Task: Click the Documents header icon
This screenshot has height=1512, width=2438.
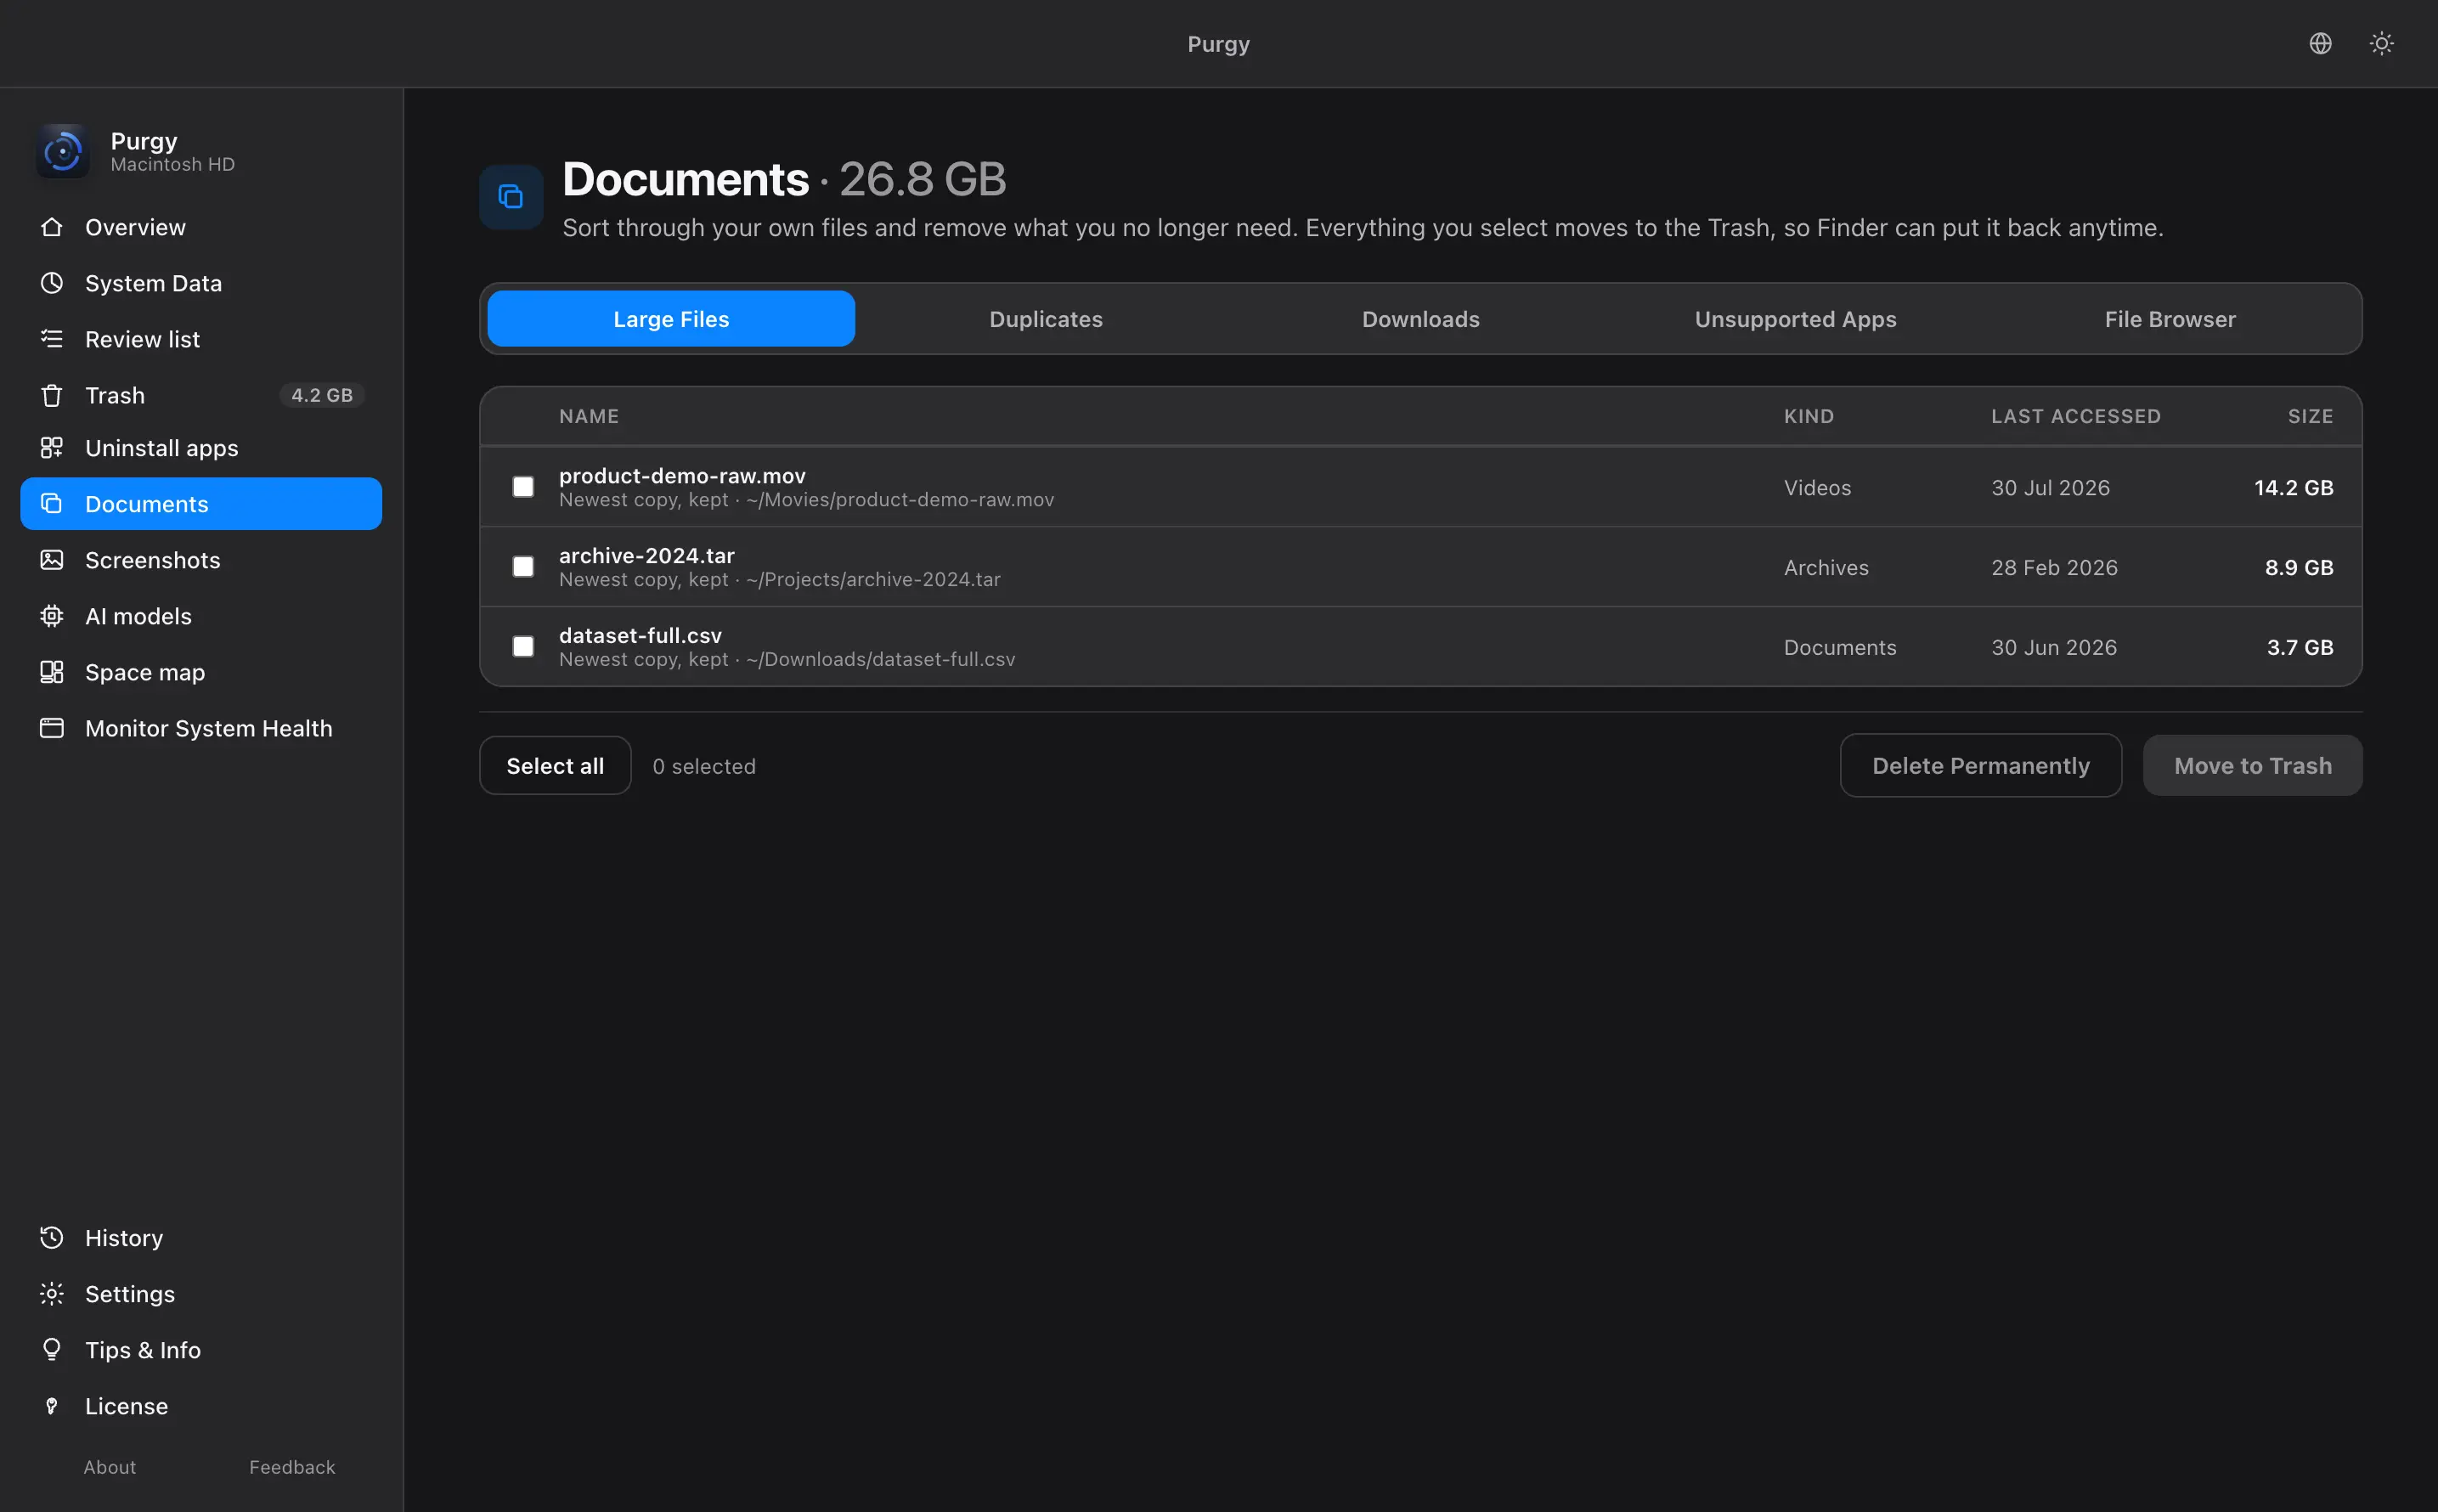Action: click(511, 197)
